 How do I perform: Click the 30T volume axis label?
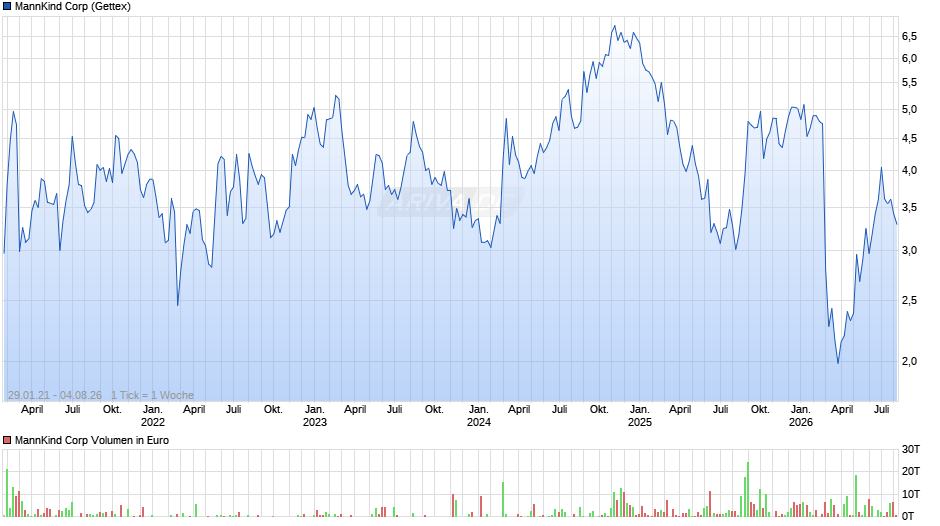(911, 449)
